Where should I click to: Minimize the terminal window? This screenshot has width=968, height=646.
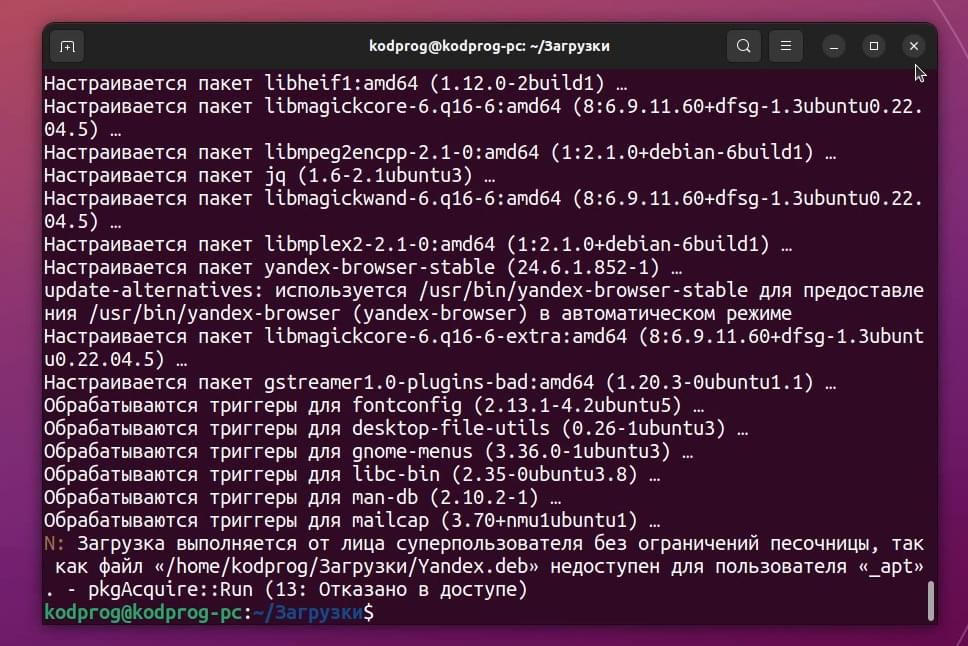833,46
